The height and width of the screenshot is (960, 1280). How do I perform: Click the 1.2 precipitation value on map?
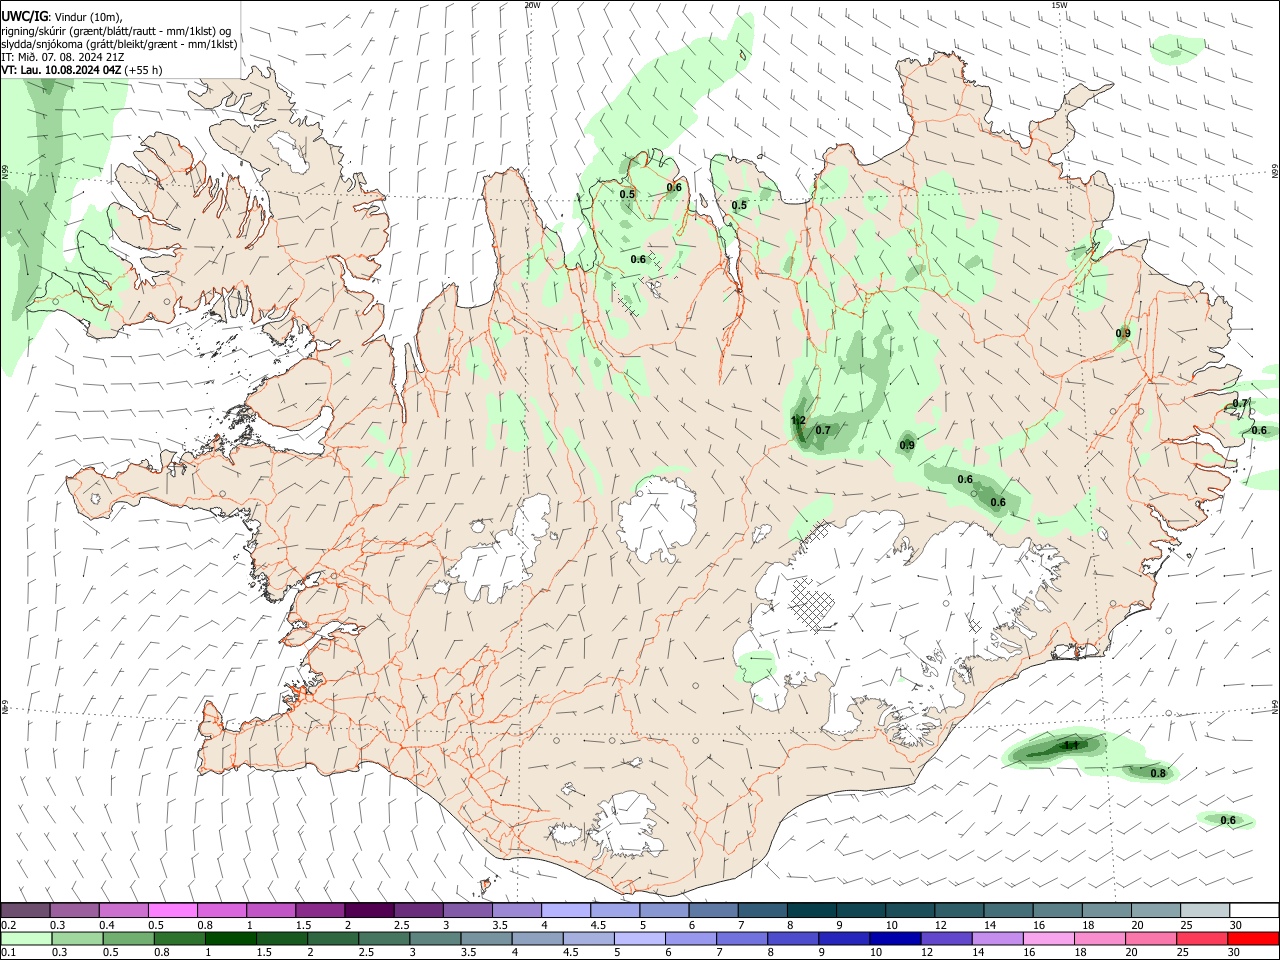click(x=798, y=420)
